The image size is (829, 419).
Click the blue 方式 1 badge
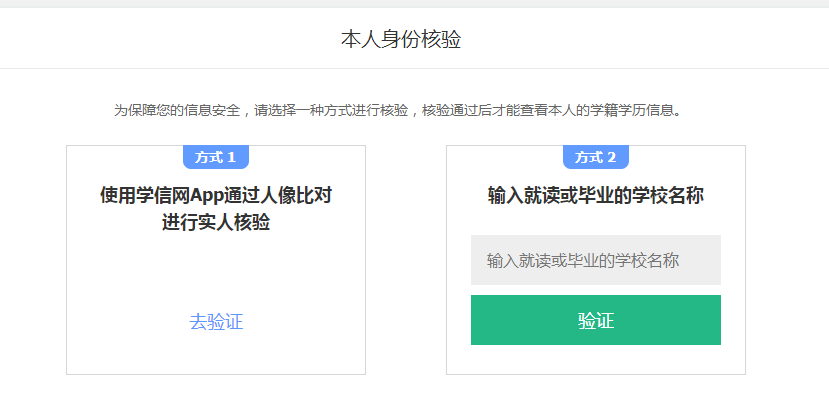pyautogui.click(x=215, y=157)
